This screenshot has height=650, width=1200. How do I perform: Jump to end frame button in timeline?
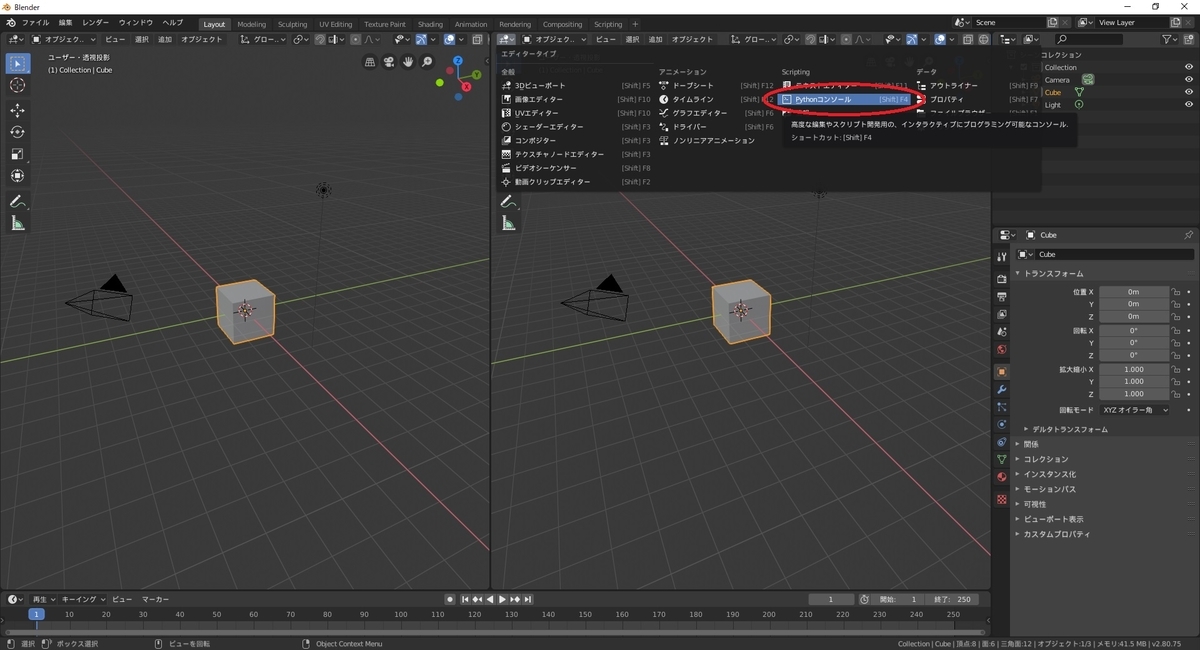click(x=529, y=599)
